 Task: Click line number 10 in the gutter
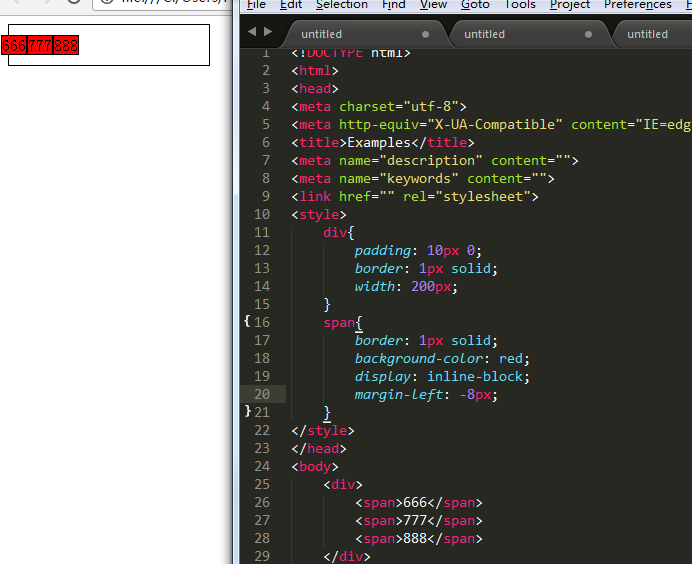pos(262,214)
